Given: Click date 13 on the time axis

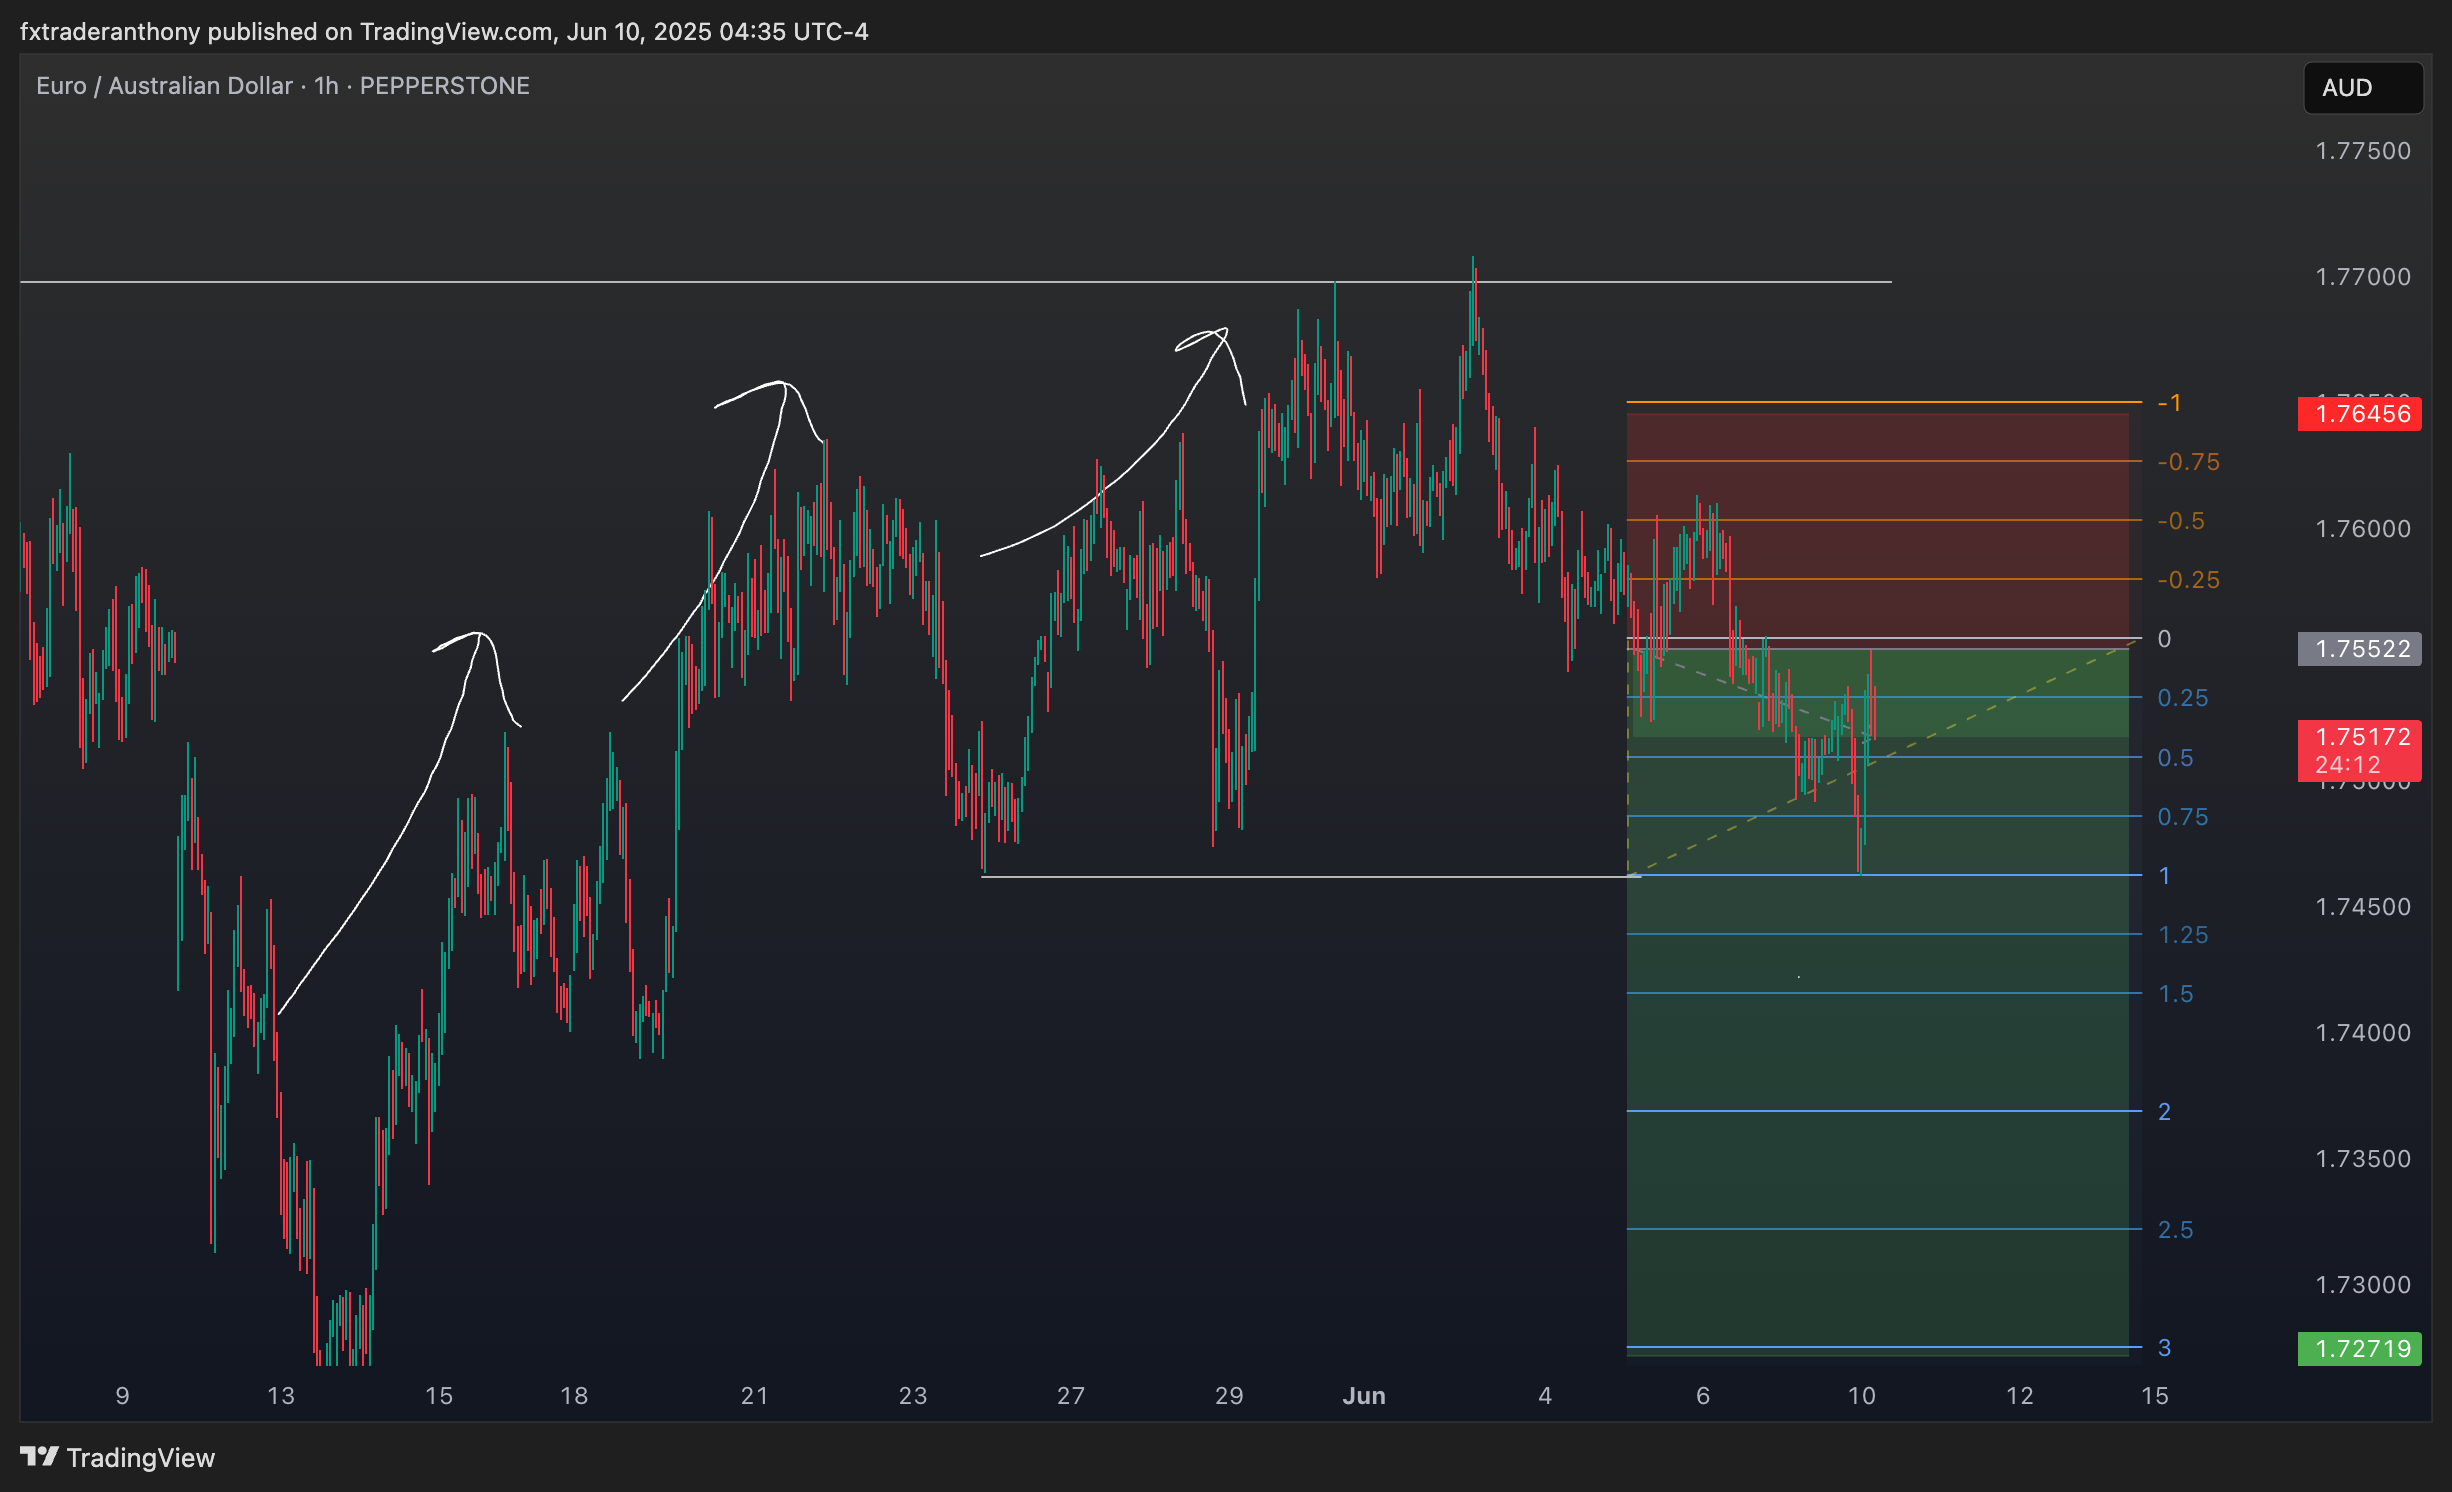Looking at the screenshot, I should click(x=281, y=1396).
